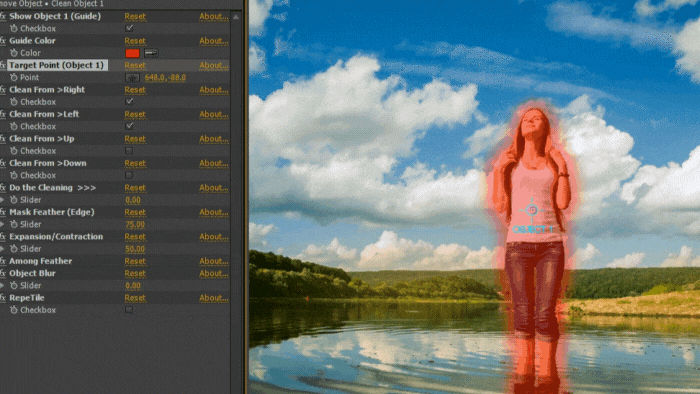This screenshot has height=394, width=700.
Task: Click the Expansion/Contraction value 50.00
Action: pos(135,249)
